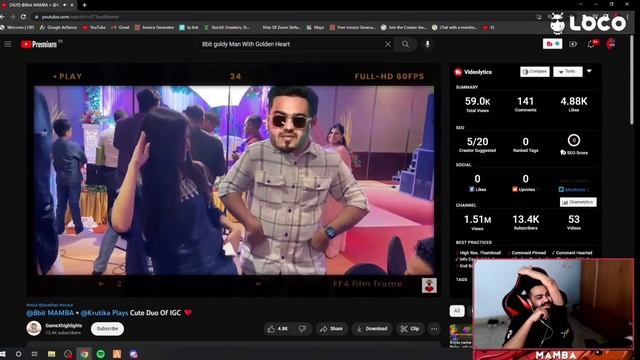Open the Gmail bookmark

[120, 27]
